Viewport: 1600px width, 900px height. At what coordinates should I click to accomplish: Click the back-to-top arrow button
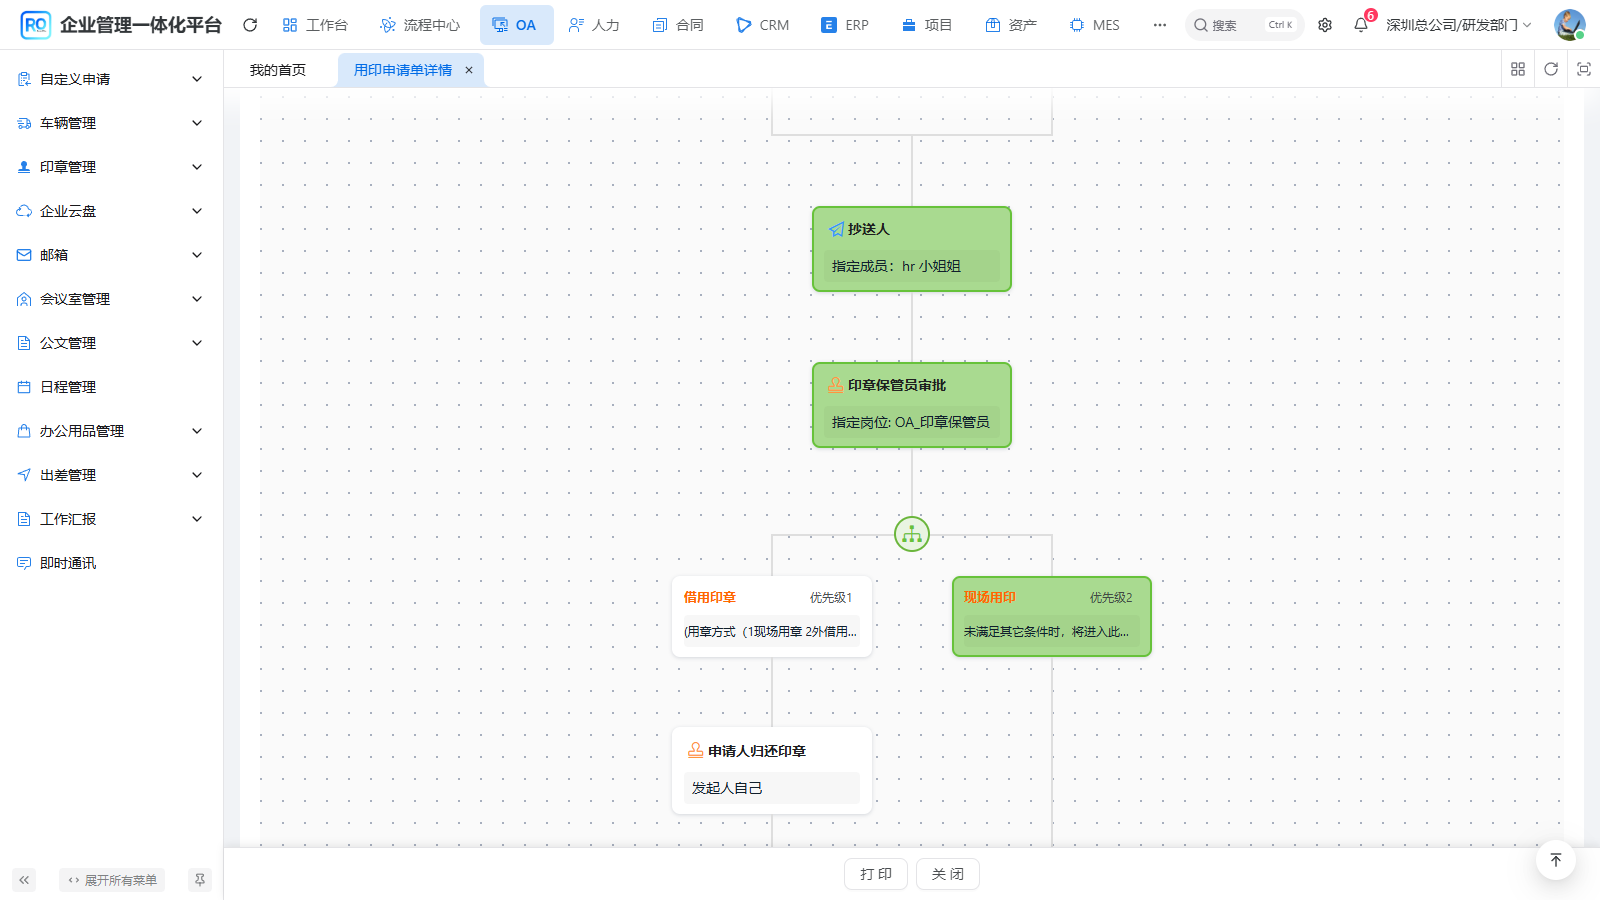click(x=1556, y=860)
